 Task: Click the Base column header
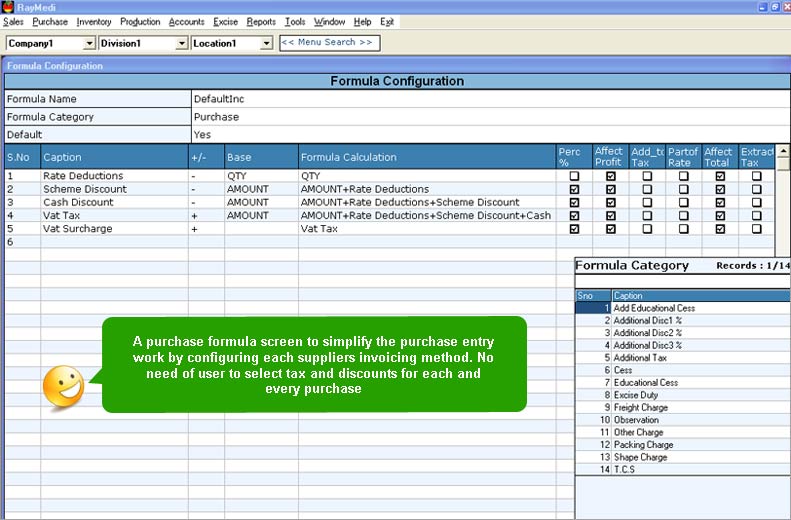tap(261, 157)
